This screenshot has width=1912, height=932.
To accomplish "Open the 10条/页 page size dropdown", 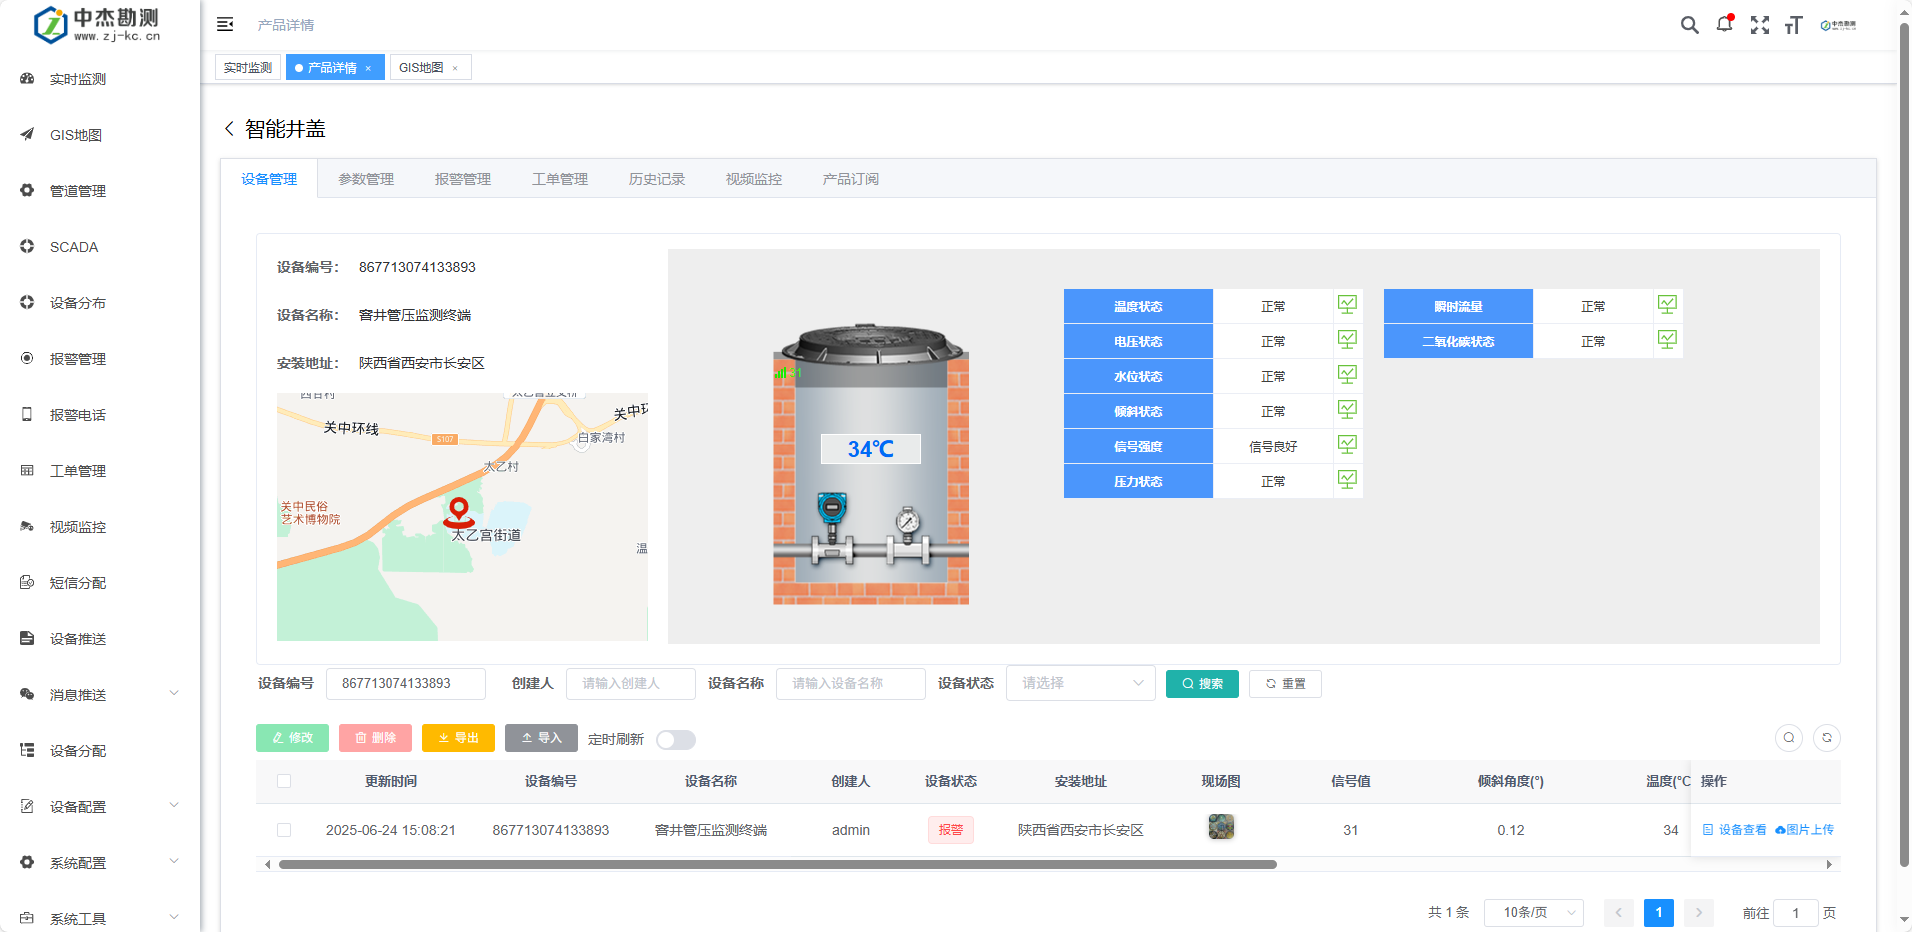I will (1533, 912).
